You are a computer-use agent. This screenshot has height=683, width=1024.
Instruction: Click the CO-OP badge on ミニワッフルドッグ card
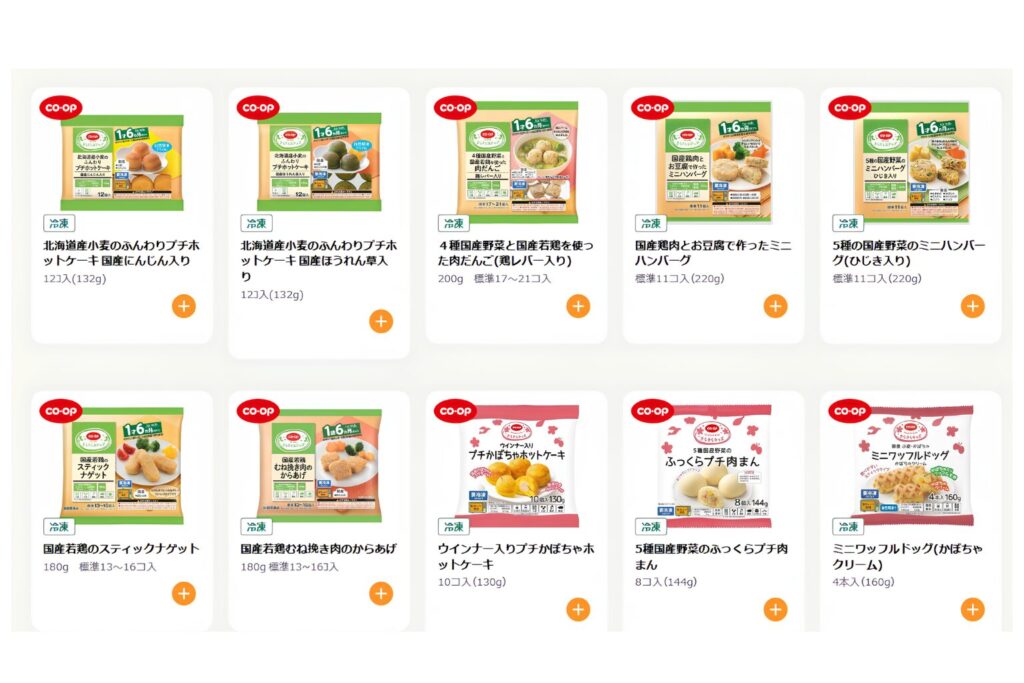850,411
